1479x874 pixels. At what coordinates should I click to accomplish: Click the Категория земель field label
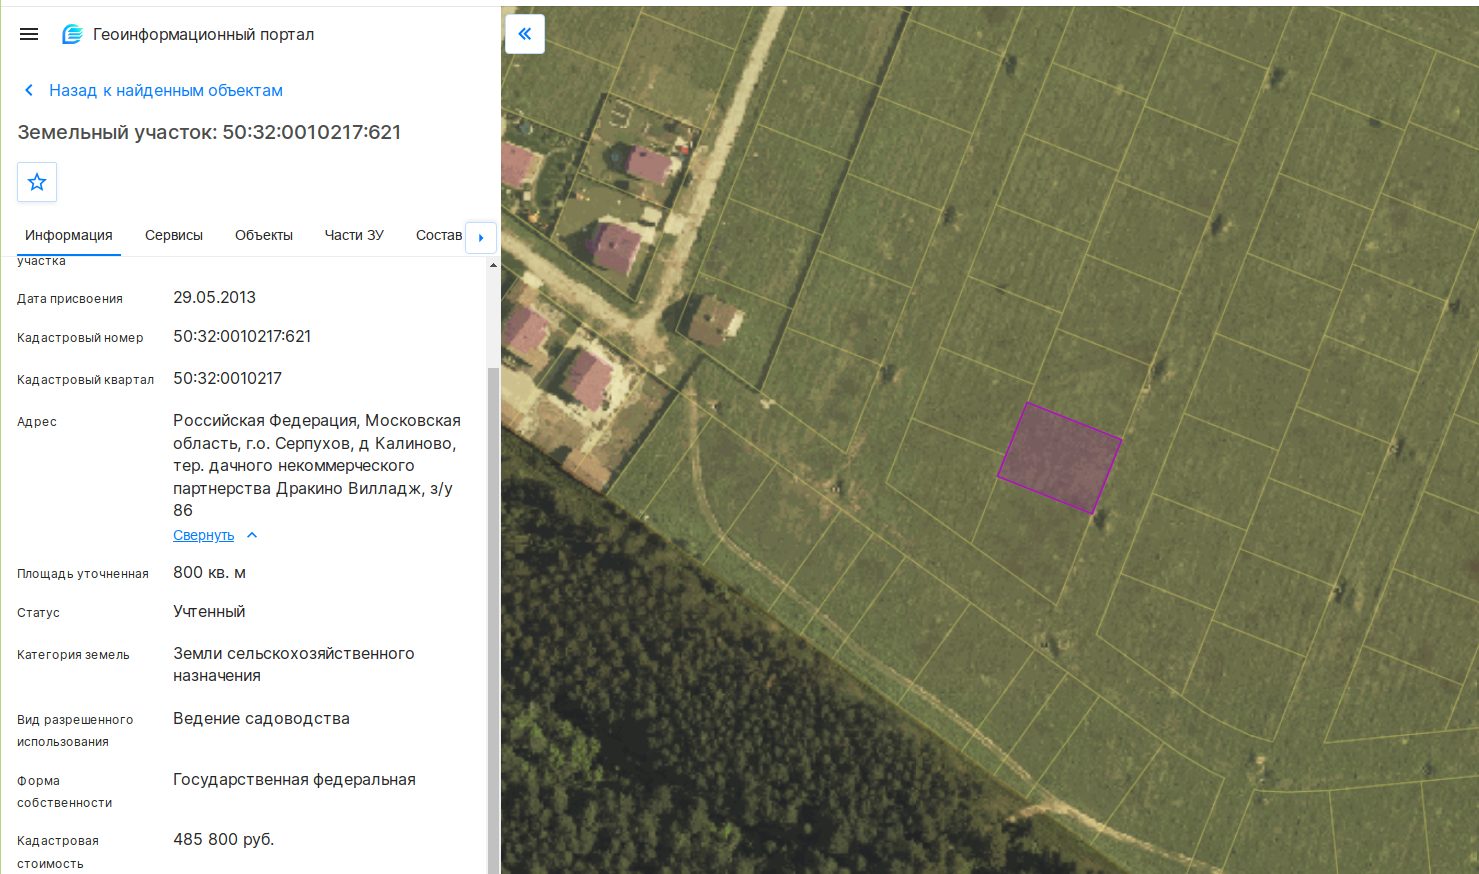point(73,655)
